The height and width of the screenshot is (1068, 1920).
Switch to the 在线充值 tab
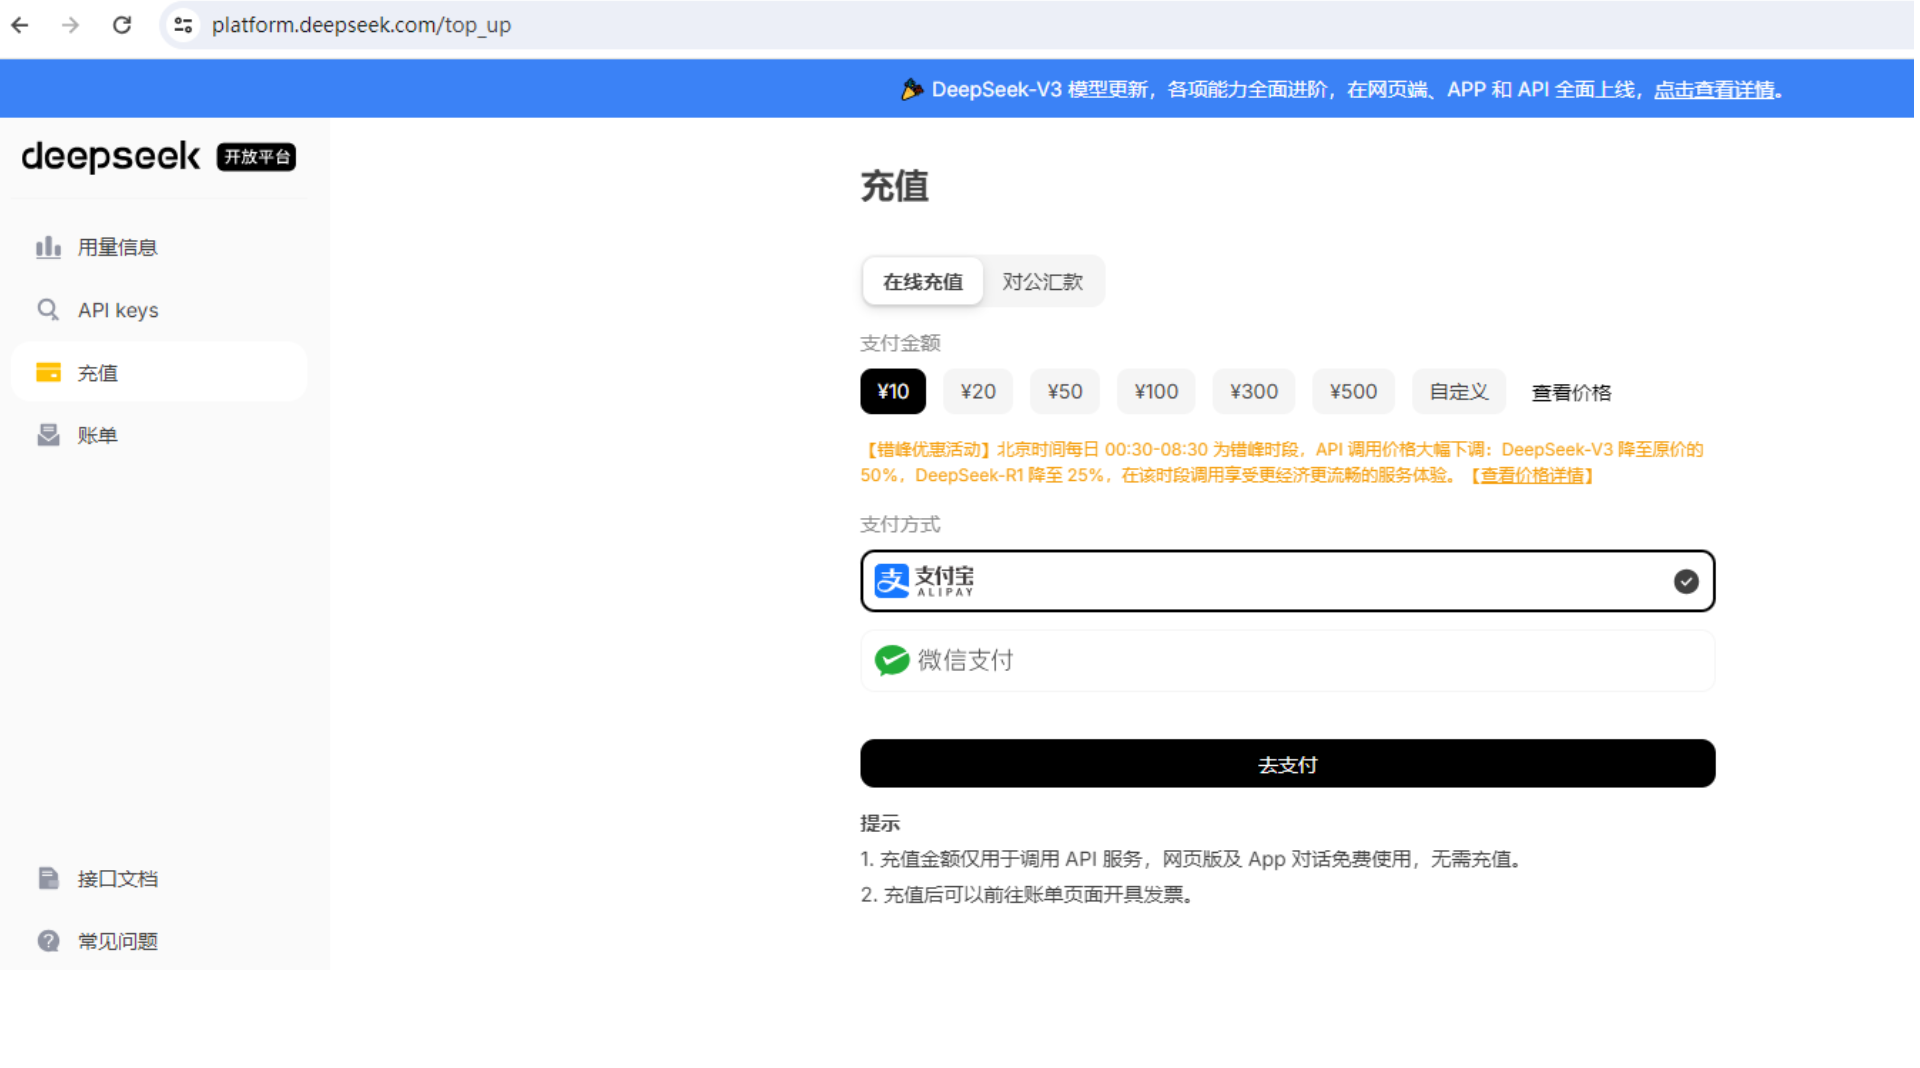tap(922, 282)
